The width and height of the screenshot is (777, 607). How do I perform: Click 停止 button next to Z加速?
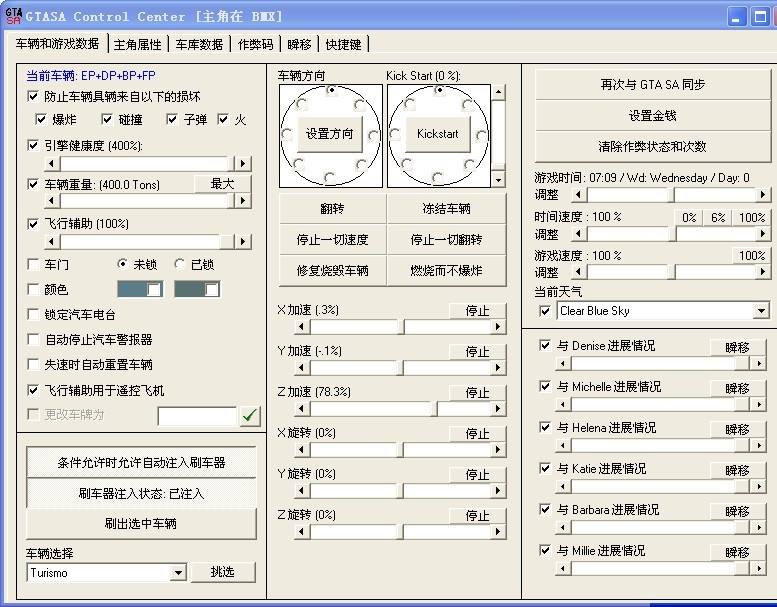tap(478, 392)
